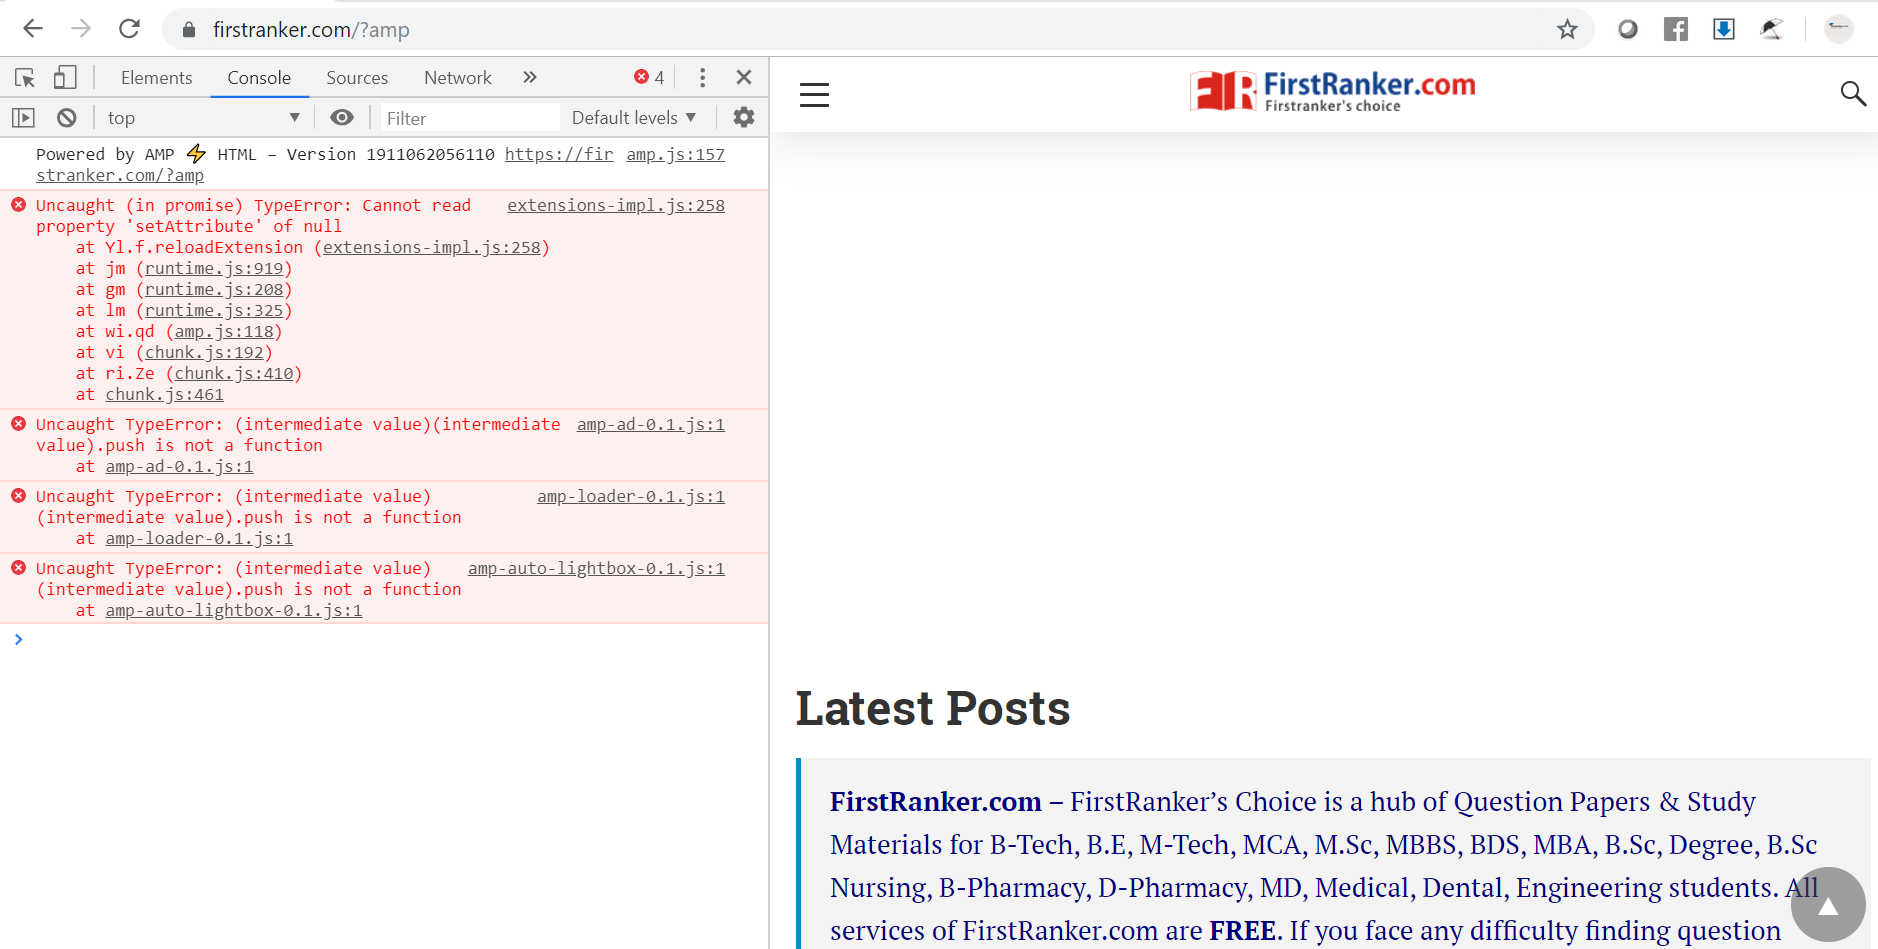Open the amp.js:118 stack link
1878x949 pixels.
(x=224, y=331)
